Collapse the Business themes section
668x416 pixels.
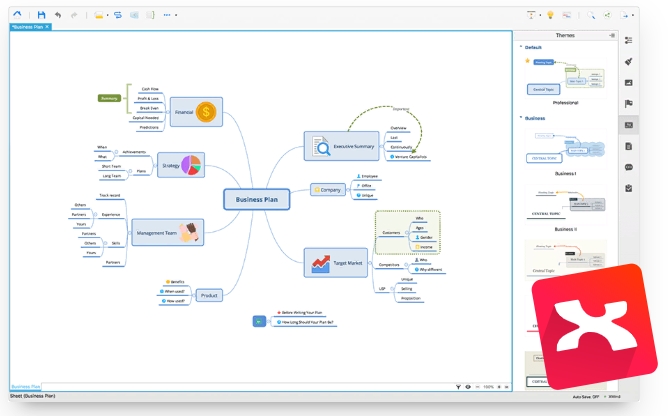(x=521, y=118)
